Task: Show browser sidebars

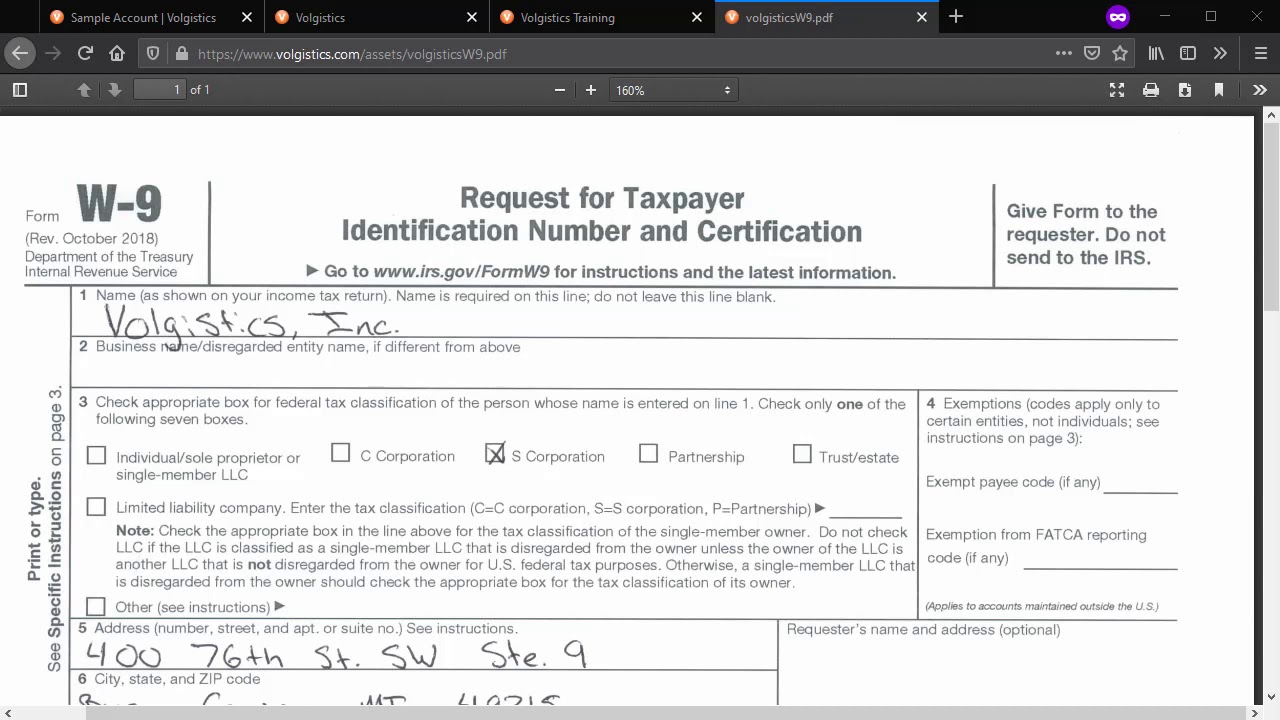Action: pos(1188,54)
